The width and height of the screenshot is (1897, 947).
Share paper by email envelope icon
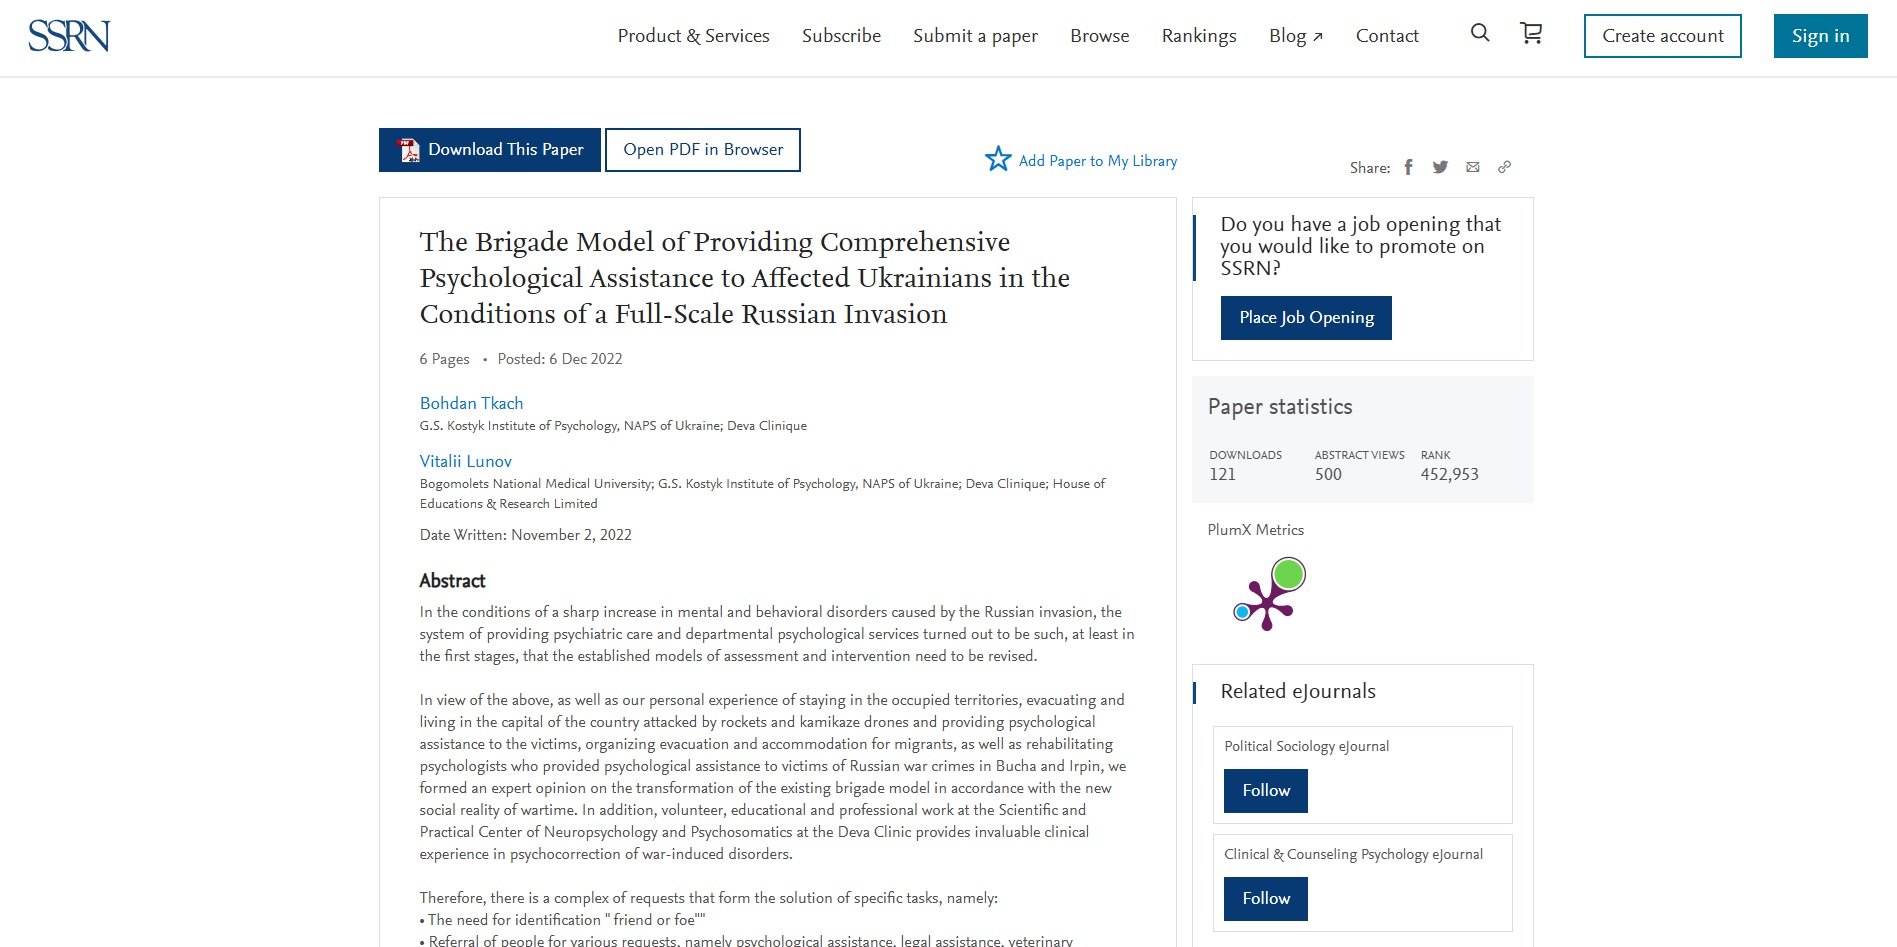point(1473,167)
